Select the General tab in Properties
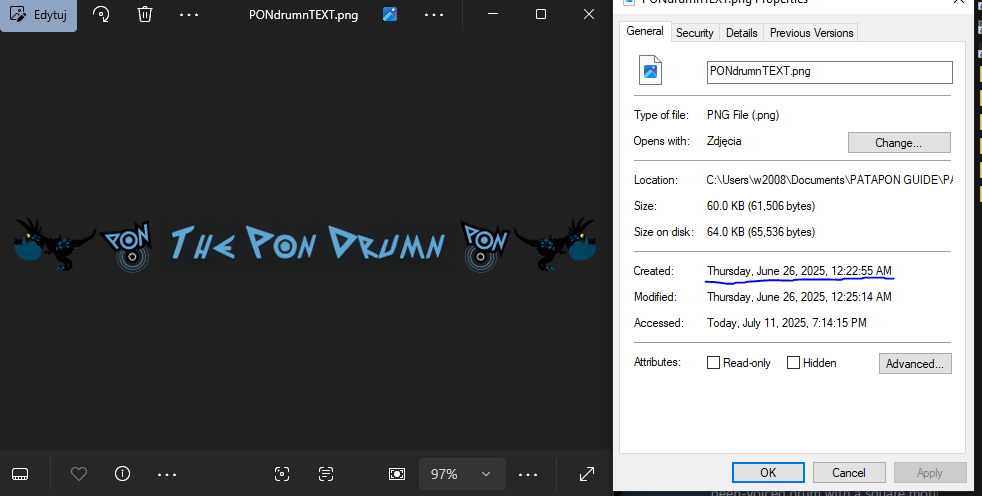This screenshot has height=496, width=982. 644,31
